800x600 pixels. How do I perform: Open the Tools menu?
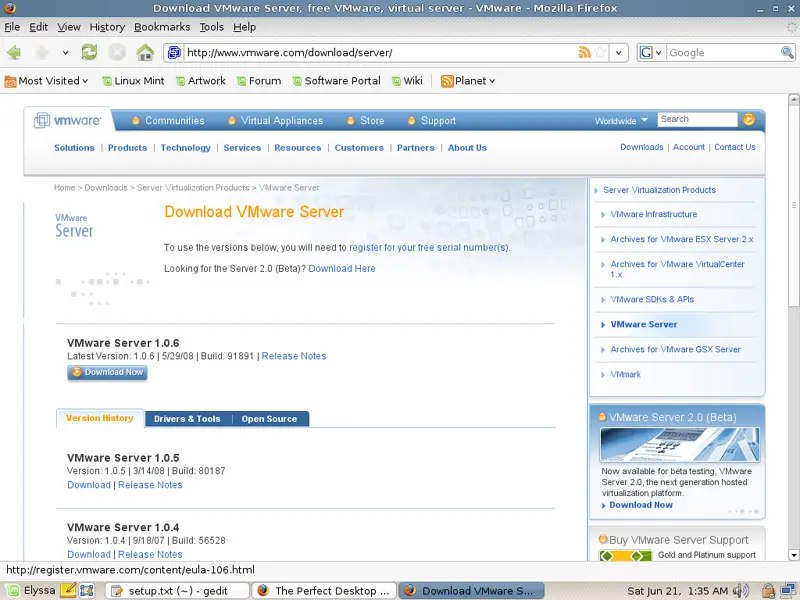(211, 27)
